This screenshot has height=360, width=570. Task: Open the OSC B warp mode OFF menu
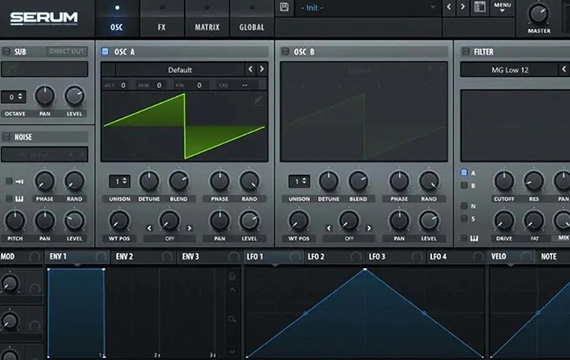click(x=349, y=239)
